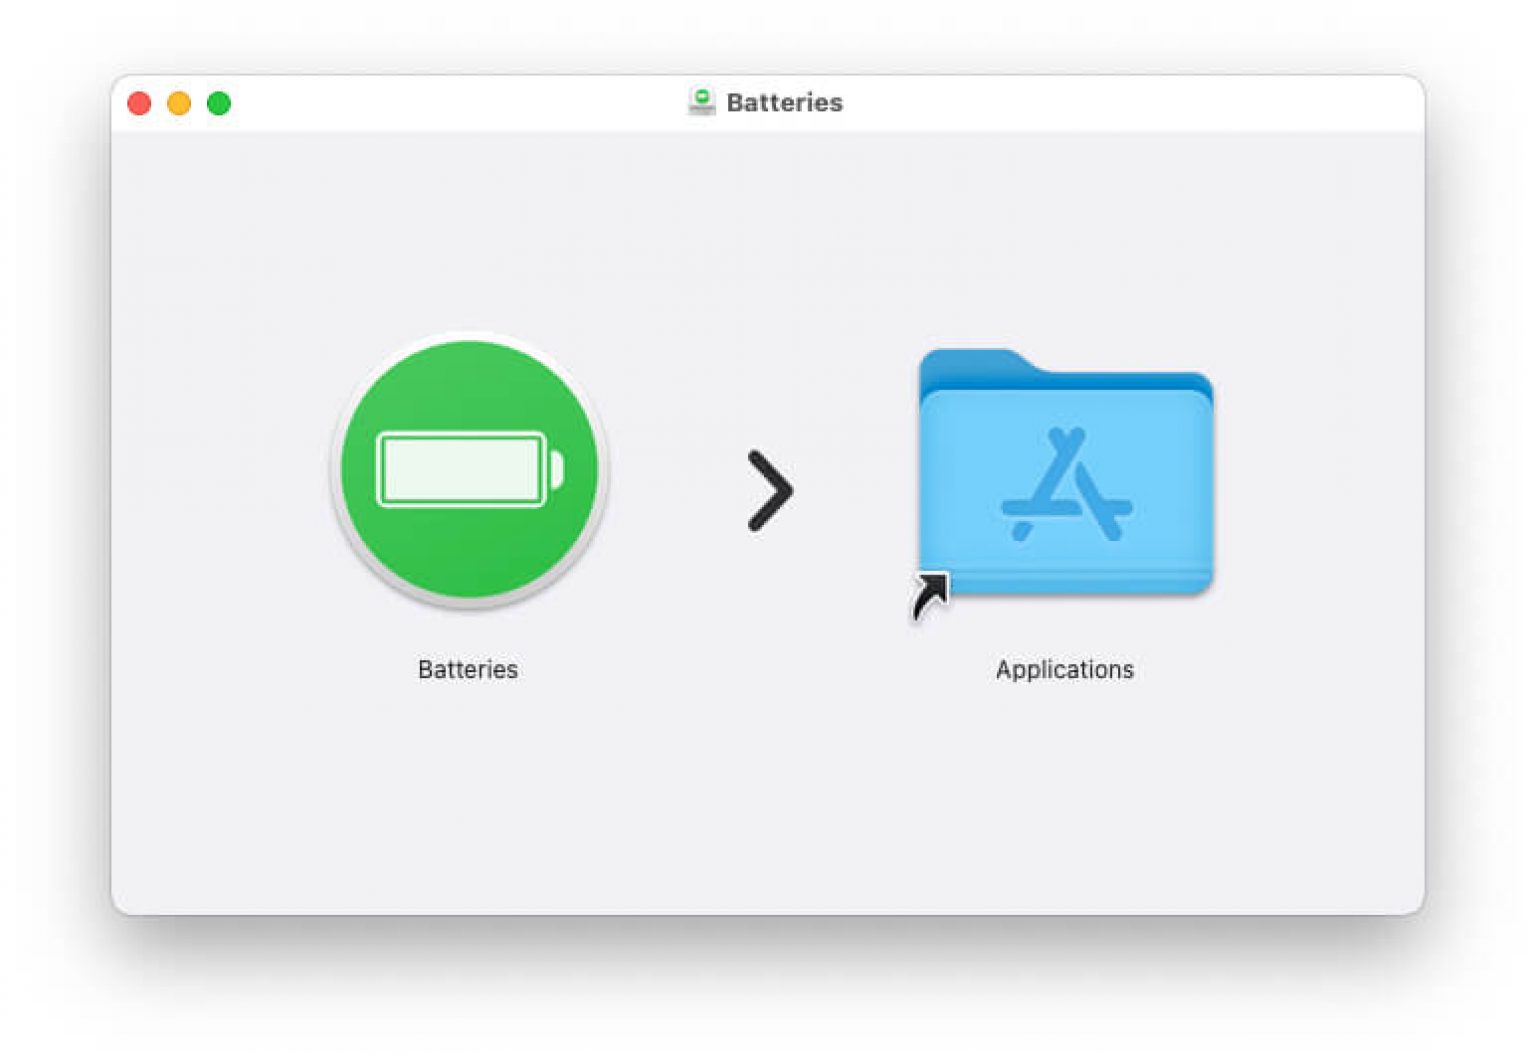
Task: Select the Applications text label
Action: (x=1063, y=670)
